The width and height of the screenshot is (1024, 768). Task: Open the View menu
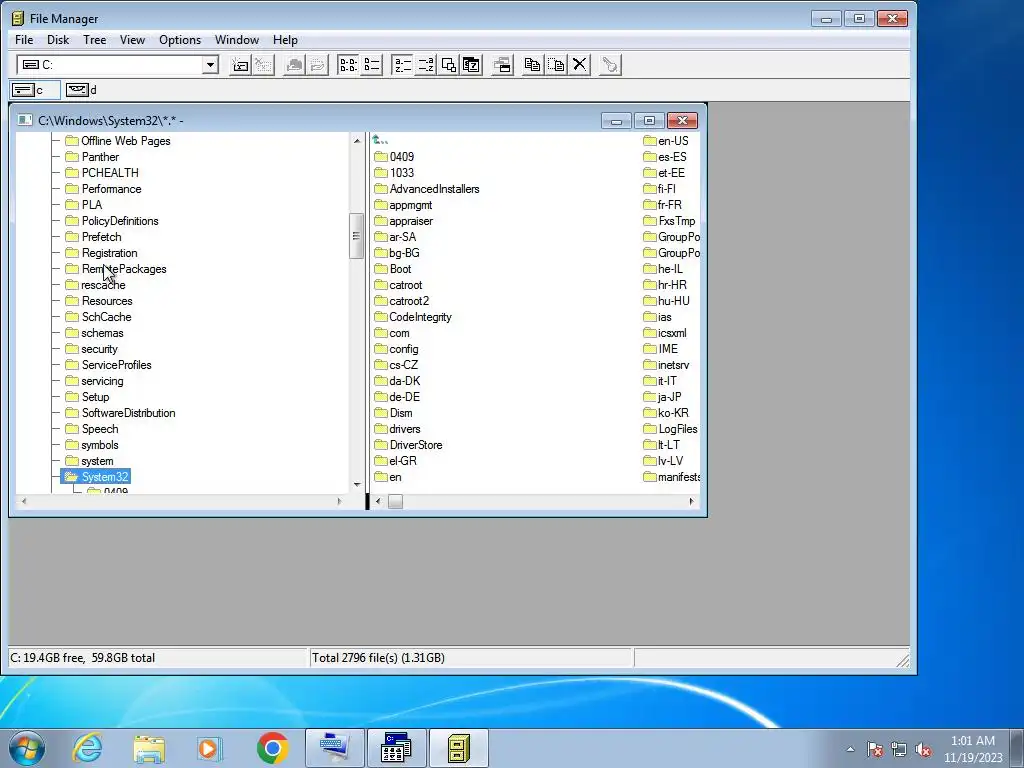(x=133, y=40)
